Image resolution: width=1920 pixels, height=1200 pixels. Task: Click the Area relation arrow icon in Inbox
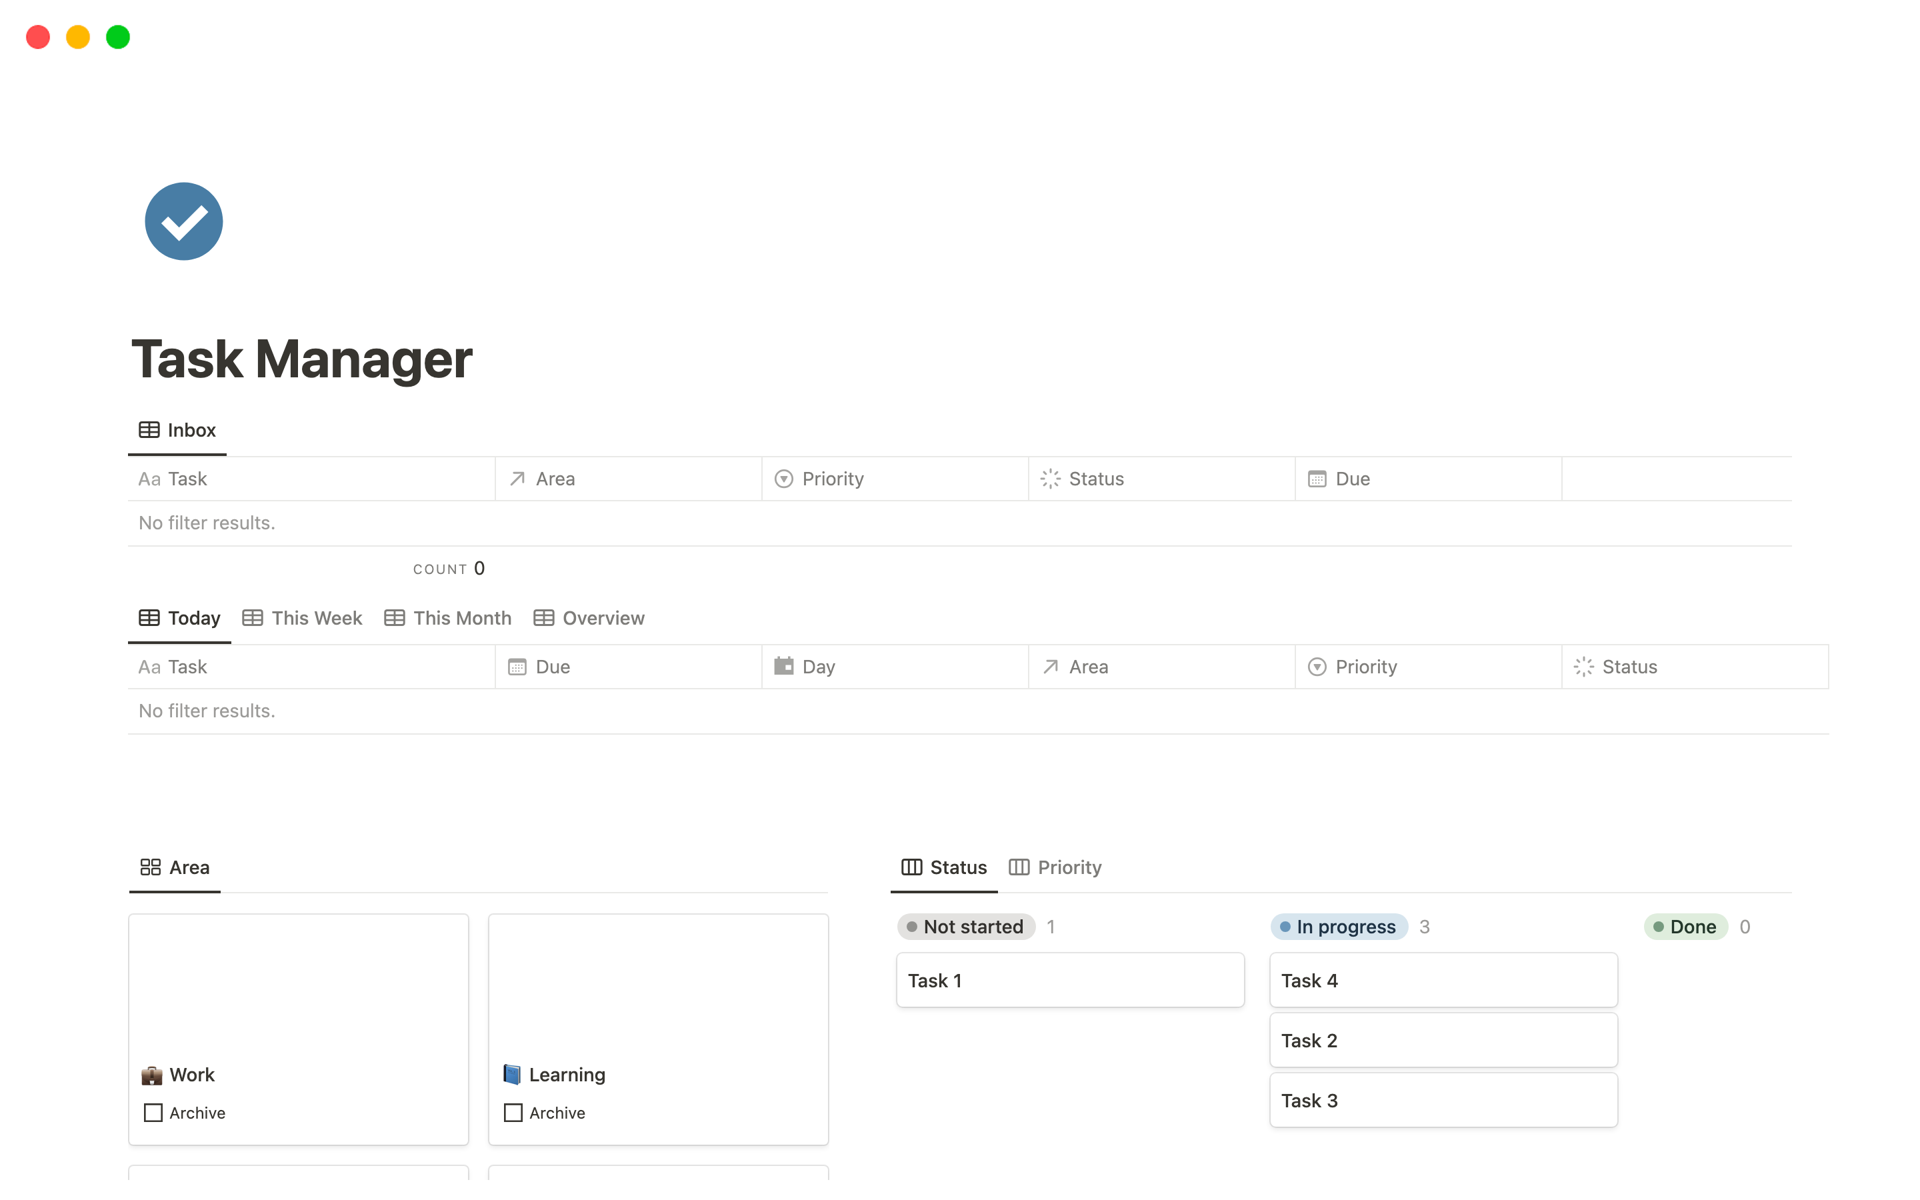tap(517, 479)
